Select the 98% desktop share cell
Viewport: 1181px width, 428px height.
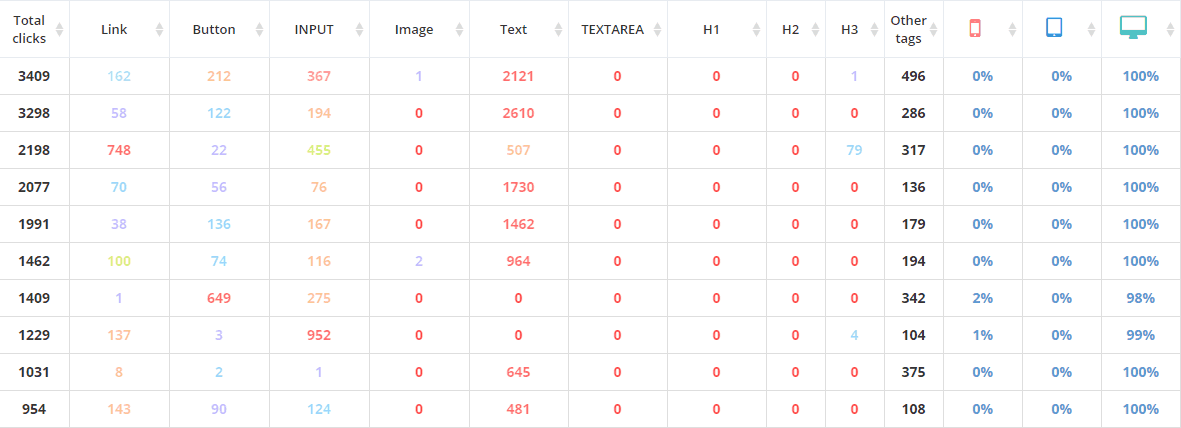[1140, 299]
